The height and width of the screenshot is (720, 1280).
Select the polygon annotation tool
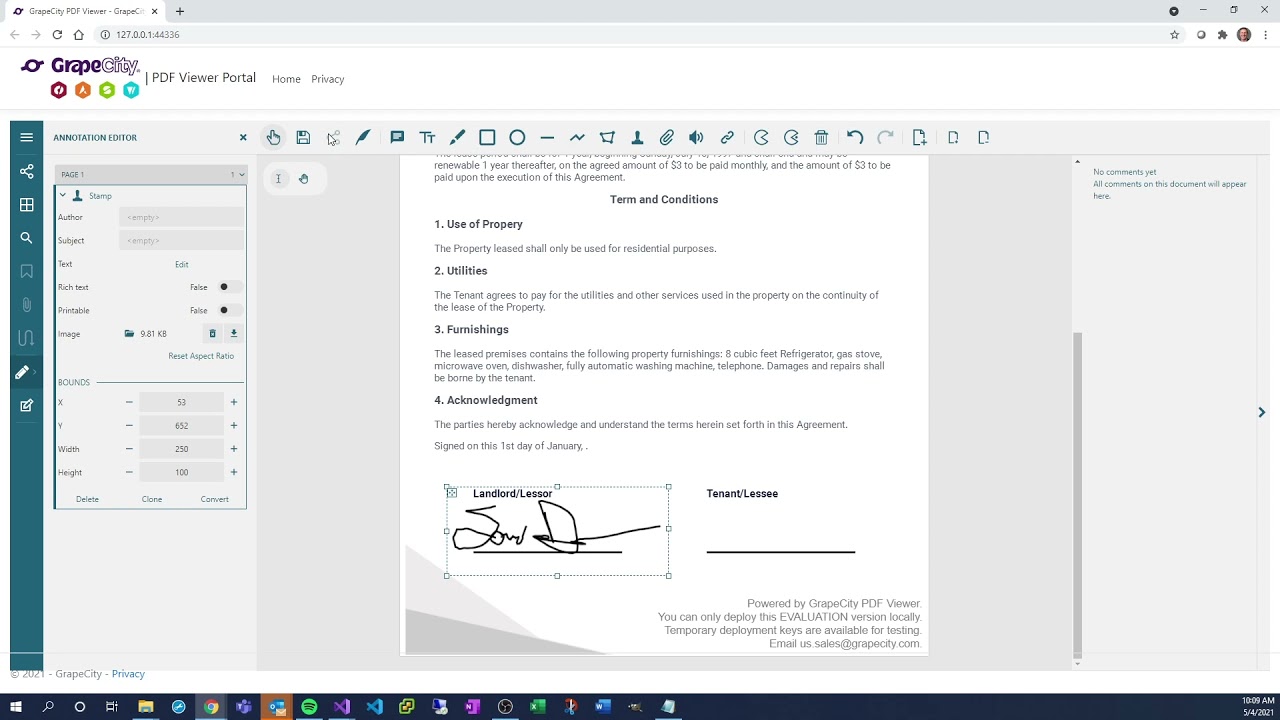coord(607,137)
